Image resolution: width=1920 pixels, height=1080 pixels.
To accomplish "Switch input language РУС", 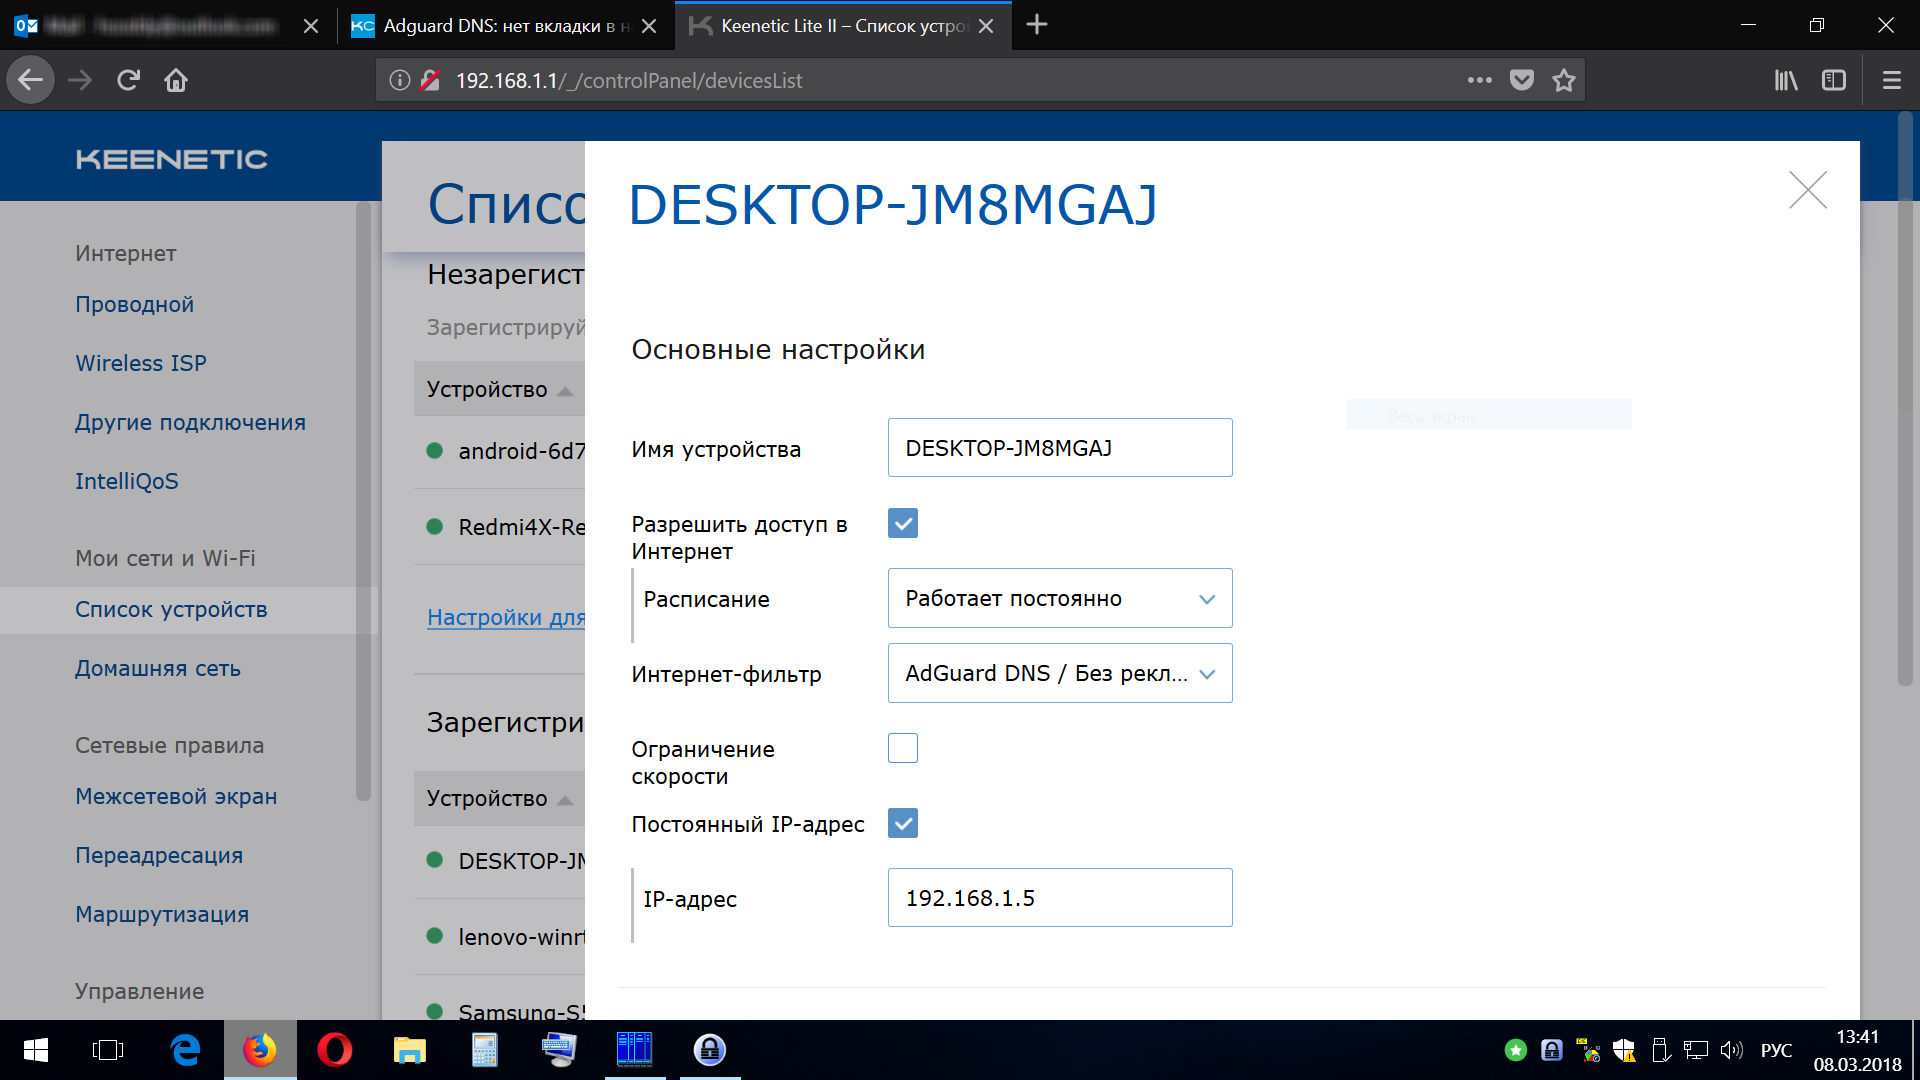I will (x=1776, y=1050).
